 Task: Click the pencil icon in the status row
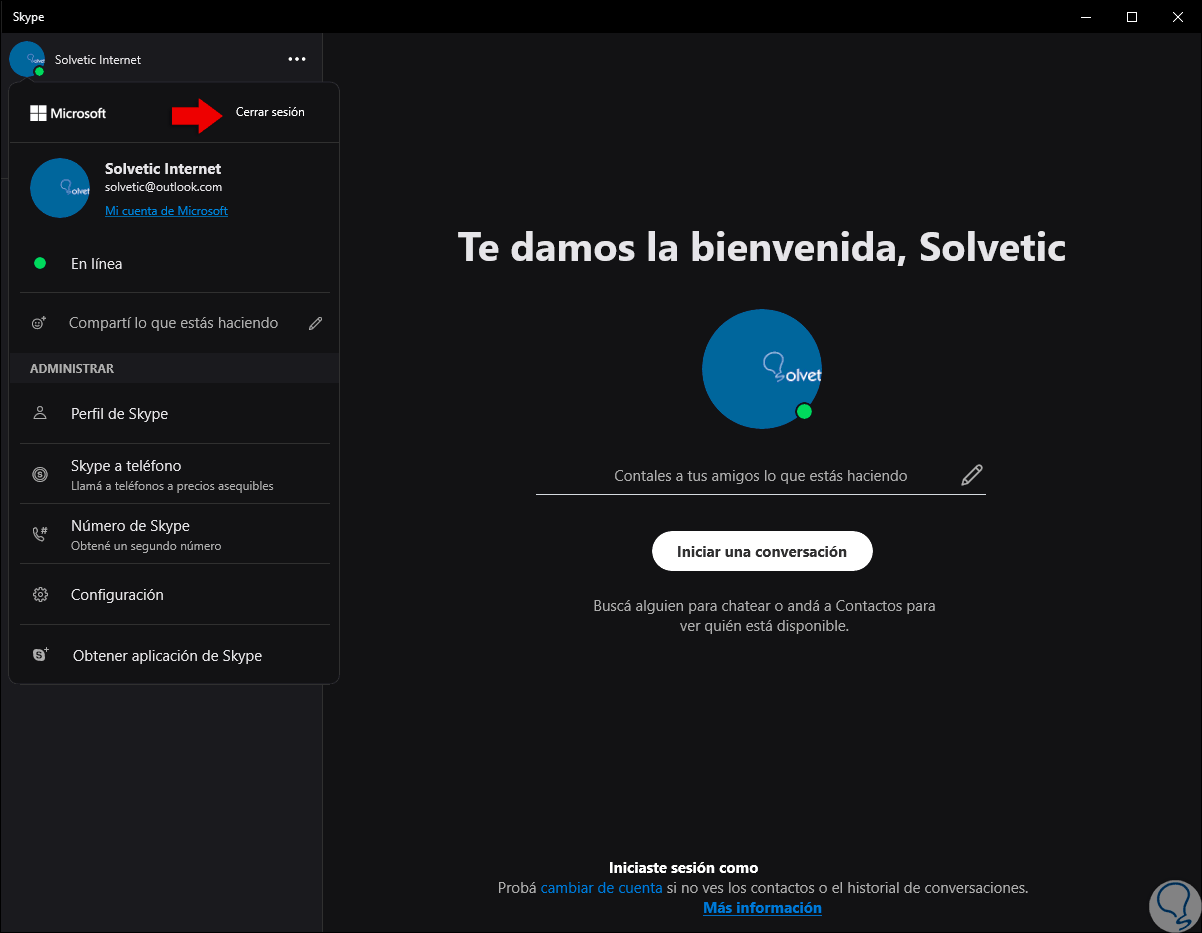(316, 323)
